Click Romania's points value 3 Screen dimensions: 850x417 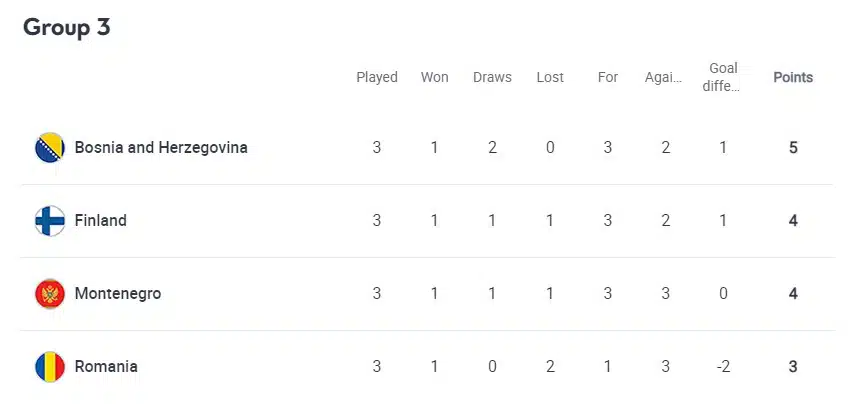coord(793,367)
